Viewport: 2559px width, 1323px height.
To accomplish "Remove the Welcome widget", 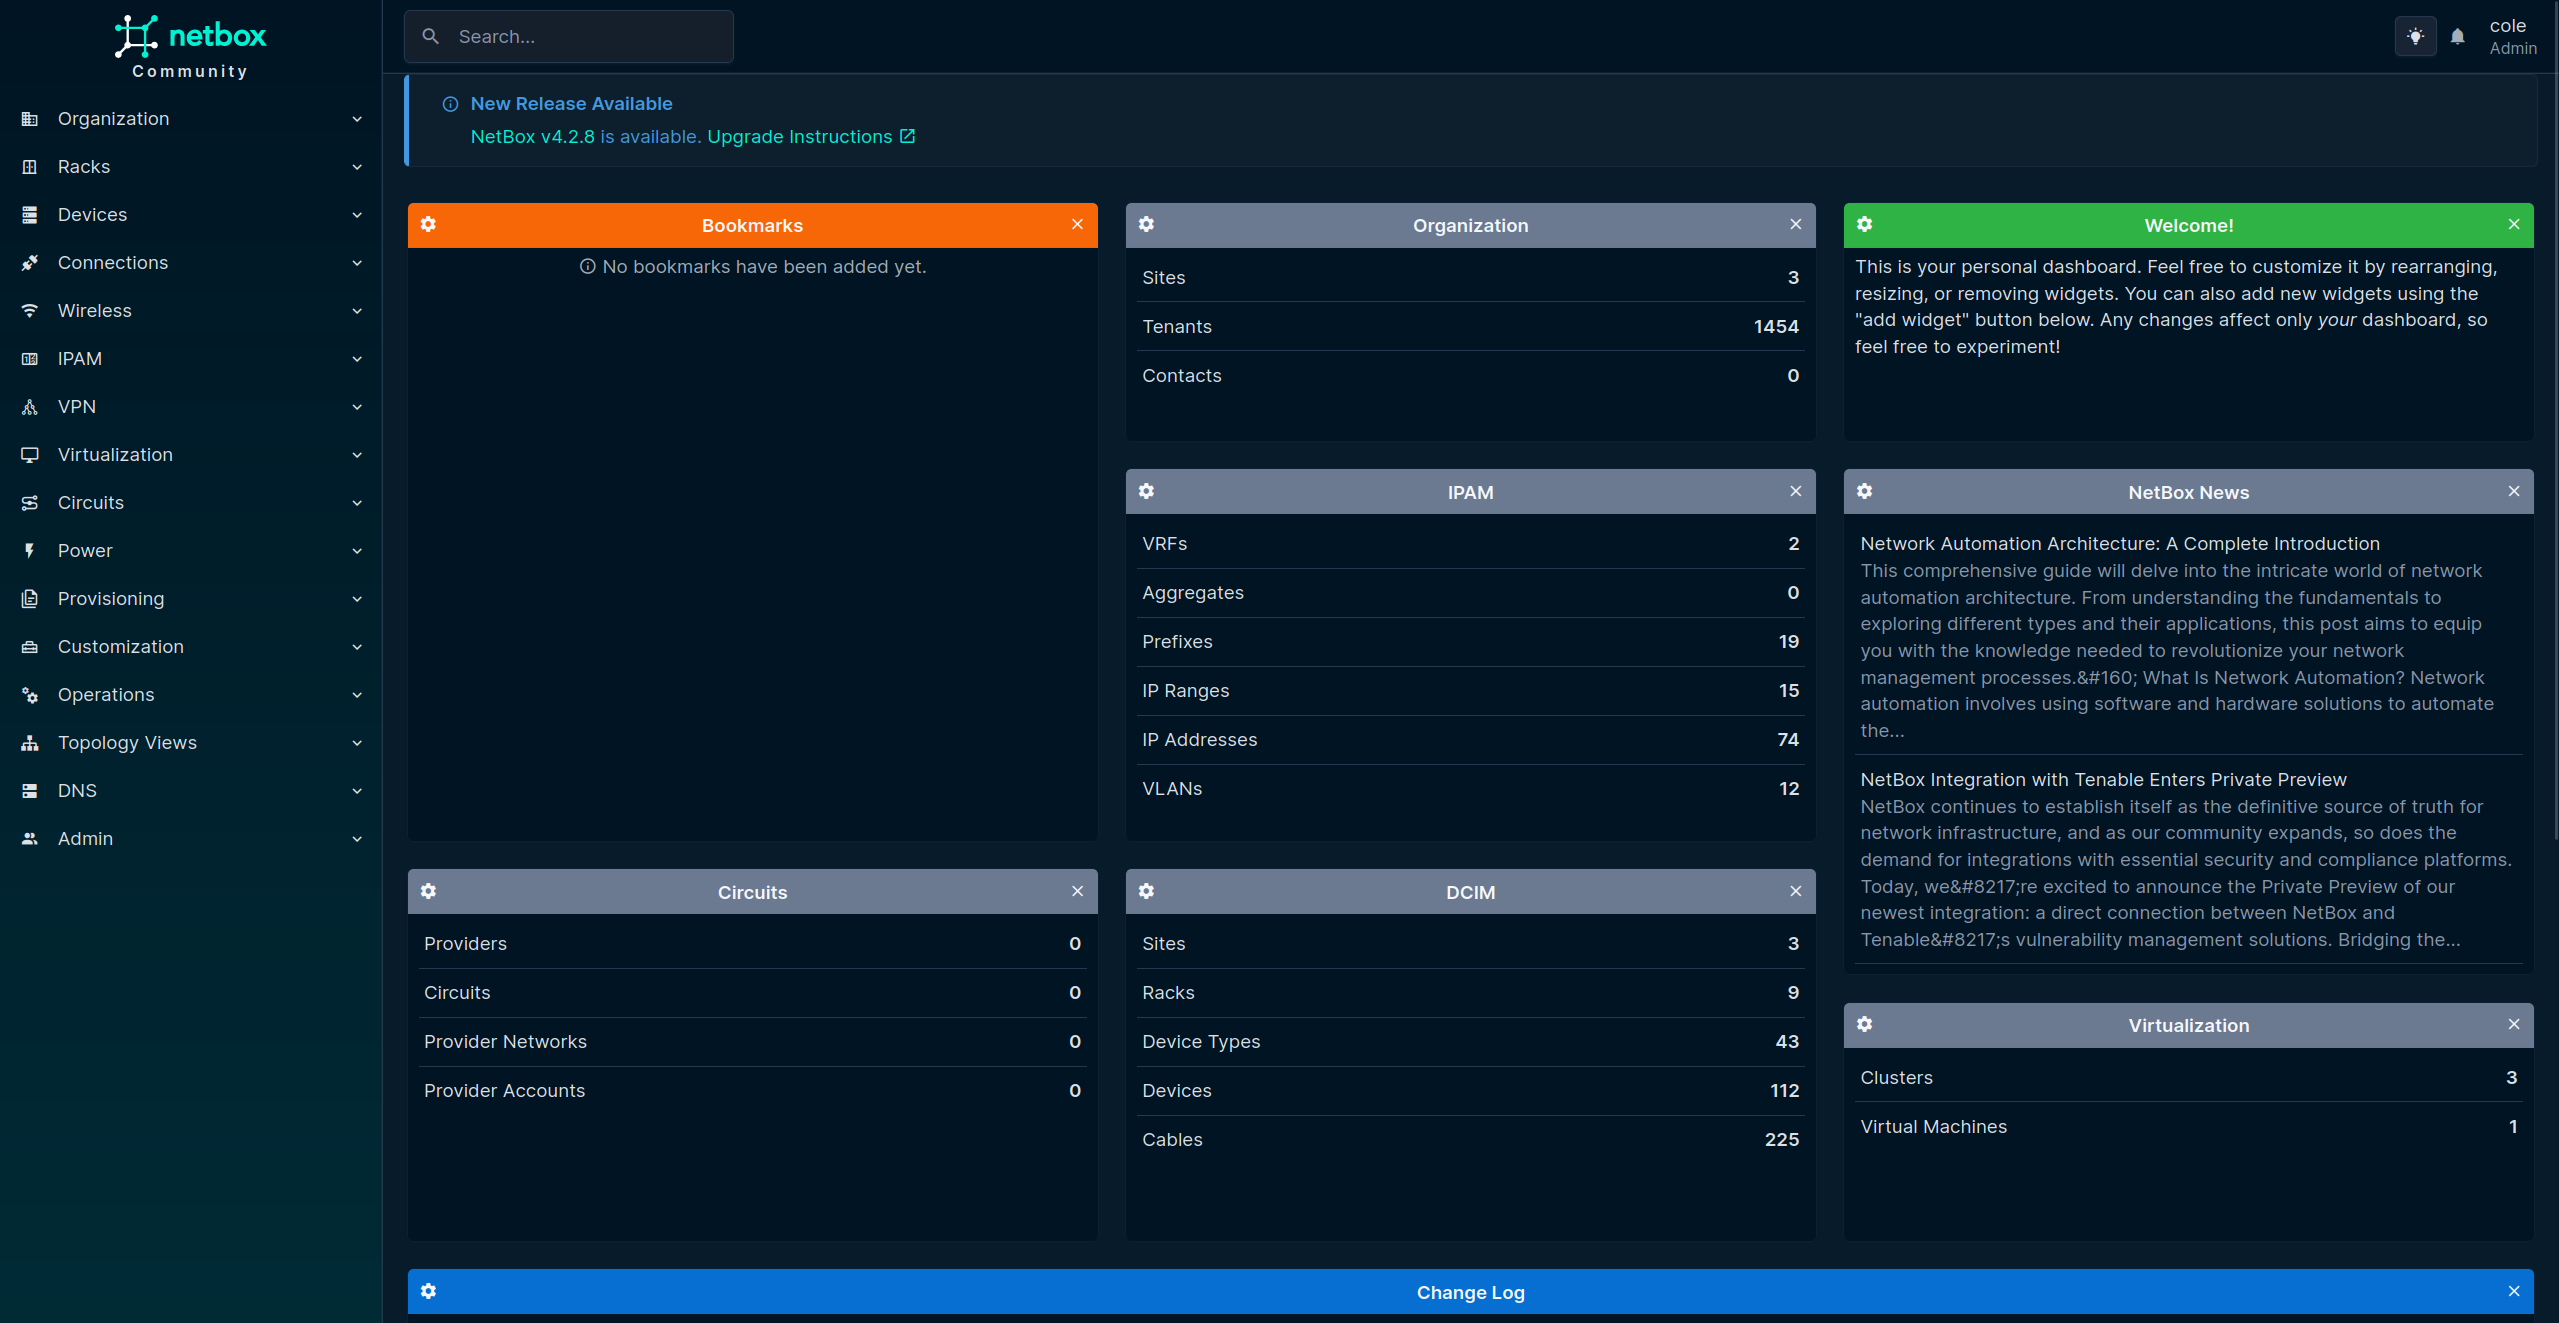I will pos(2513,224).
